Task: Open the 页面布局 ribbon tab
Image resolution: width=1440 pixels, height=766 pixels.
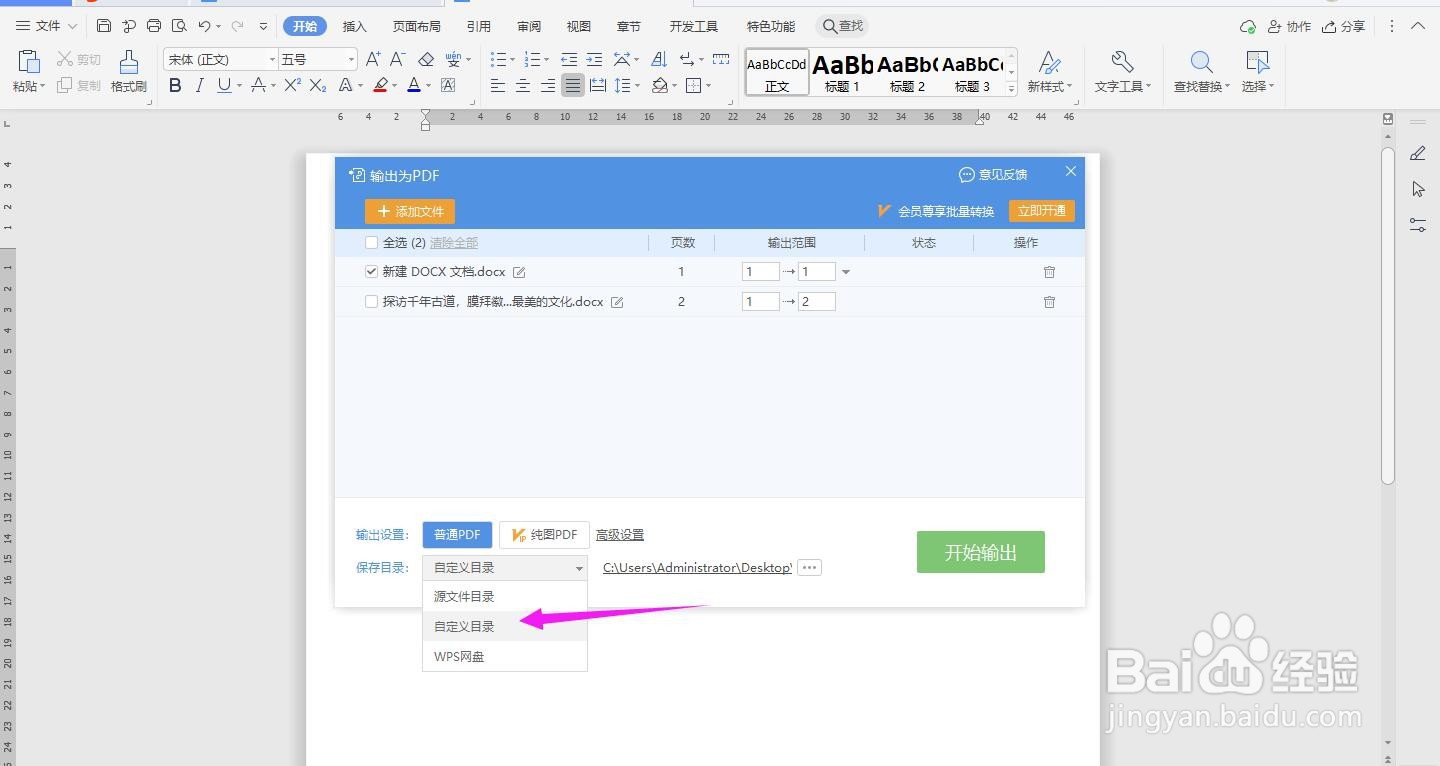Action: (417, 26)
